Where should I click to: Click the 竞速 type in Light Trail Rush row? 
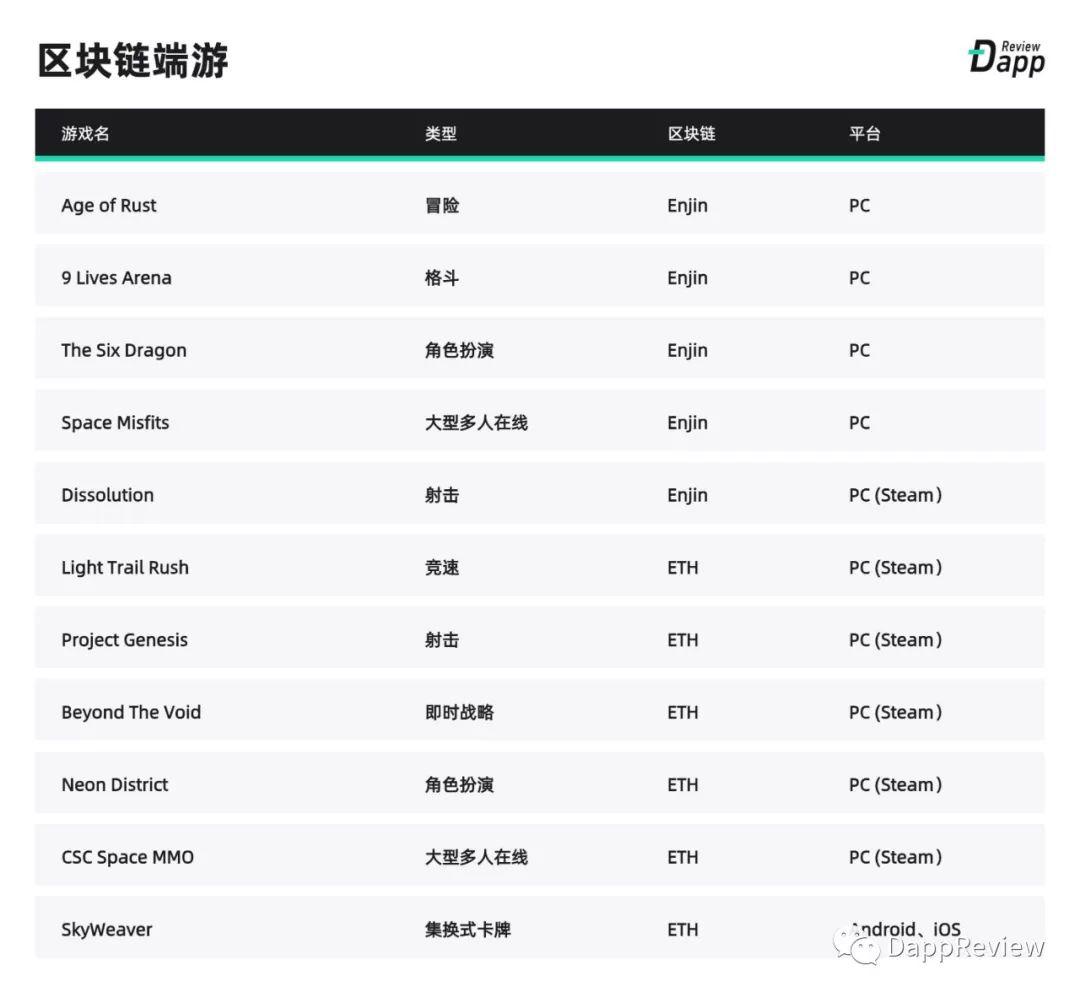[442, 568]
